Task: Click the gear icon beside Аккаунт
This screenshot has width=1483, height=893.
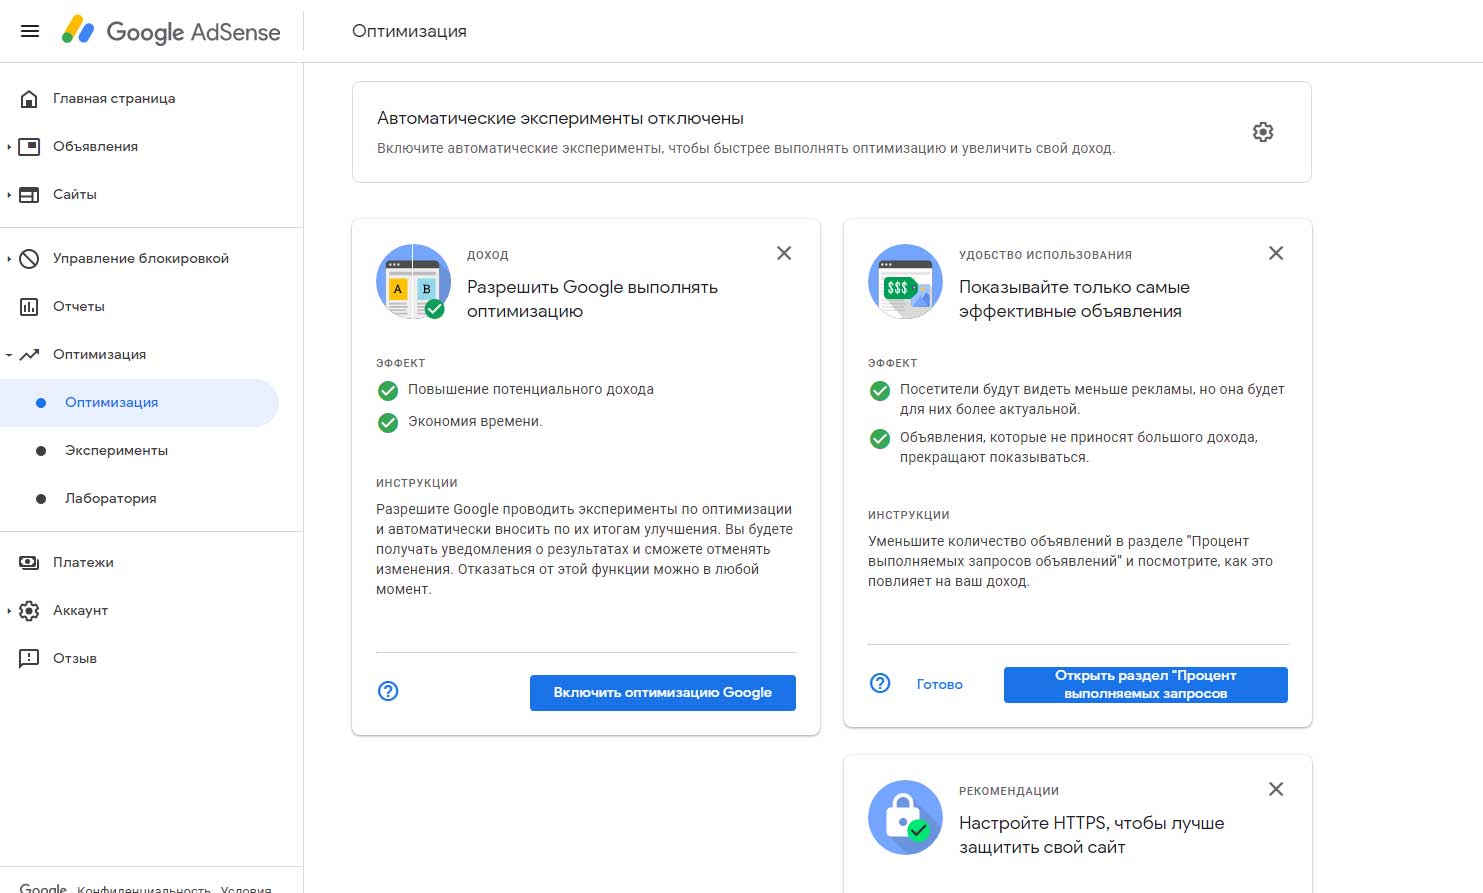Action: [x=29, y=610]
